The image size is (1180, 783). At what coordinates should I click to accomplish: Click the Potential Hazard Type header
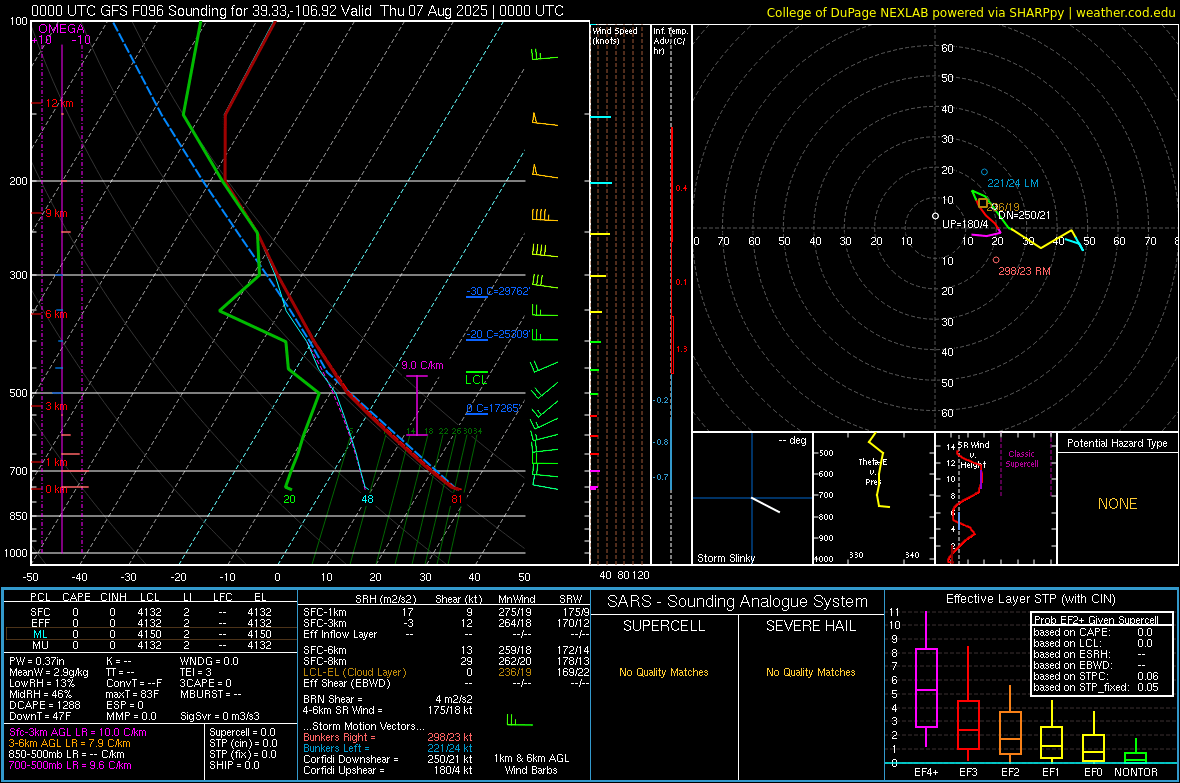pyautogui.click(x=1117, y=443)
